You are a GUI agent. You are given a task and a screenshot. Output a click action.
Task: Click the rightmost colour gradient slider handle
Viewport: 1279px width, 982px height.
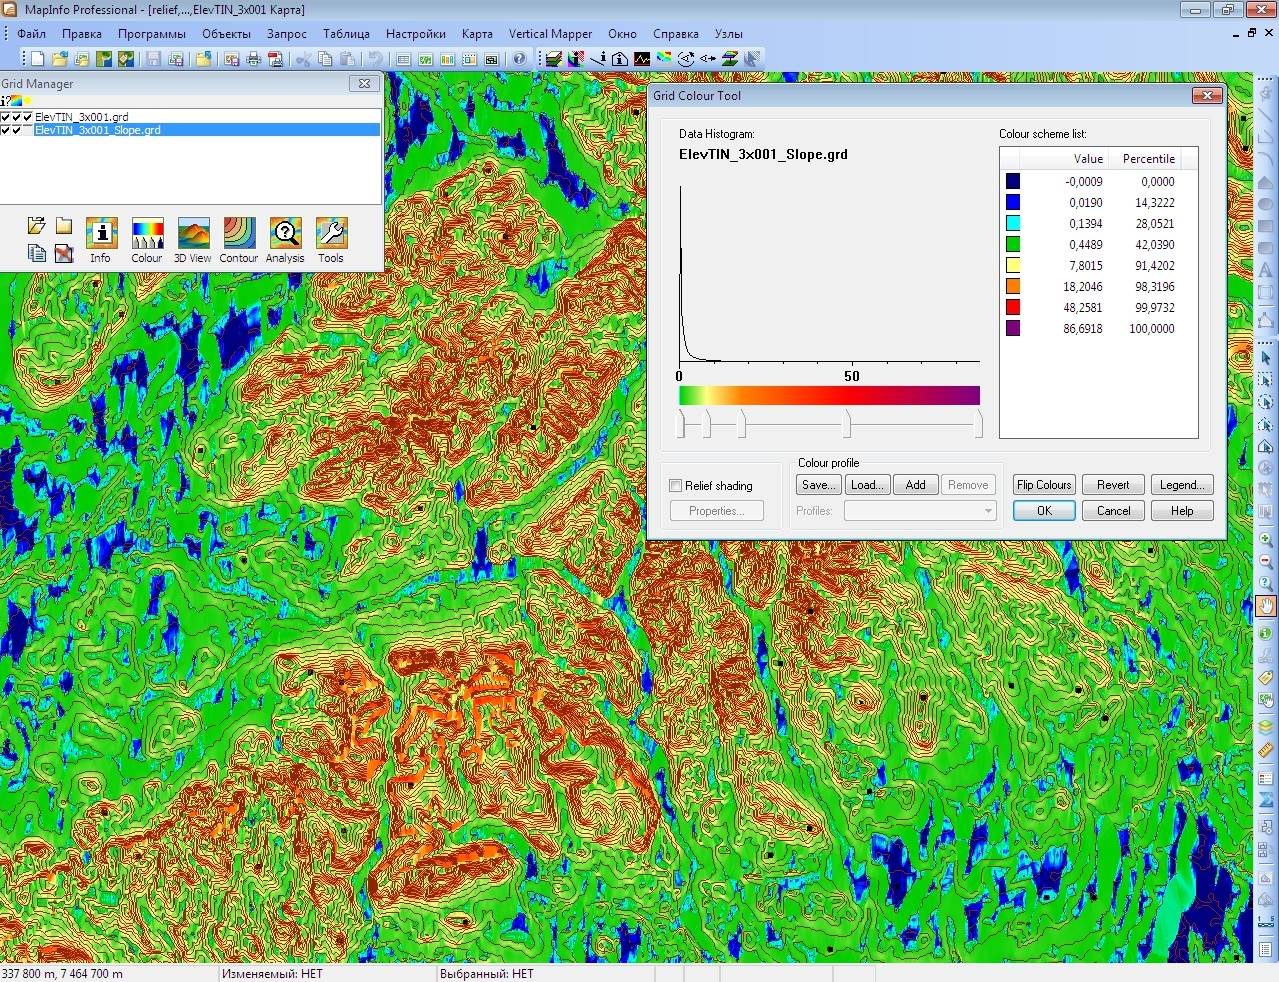click(x=979, y=424)
